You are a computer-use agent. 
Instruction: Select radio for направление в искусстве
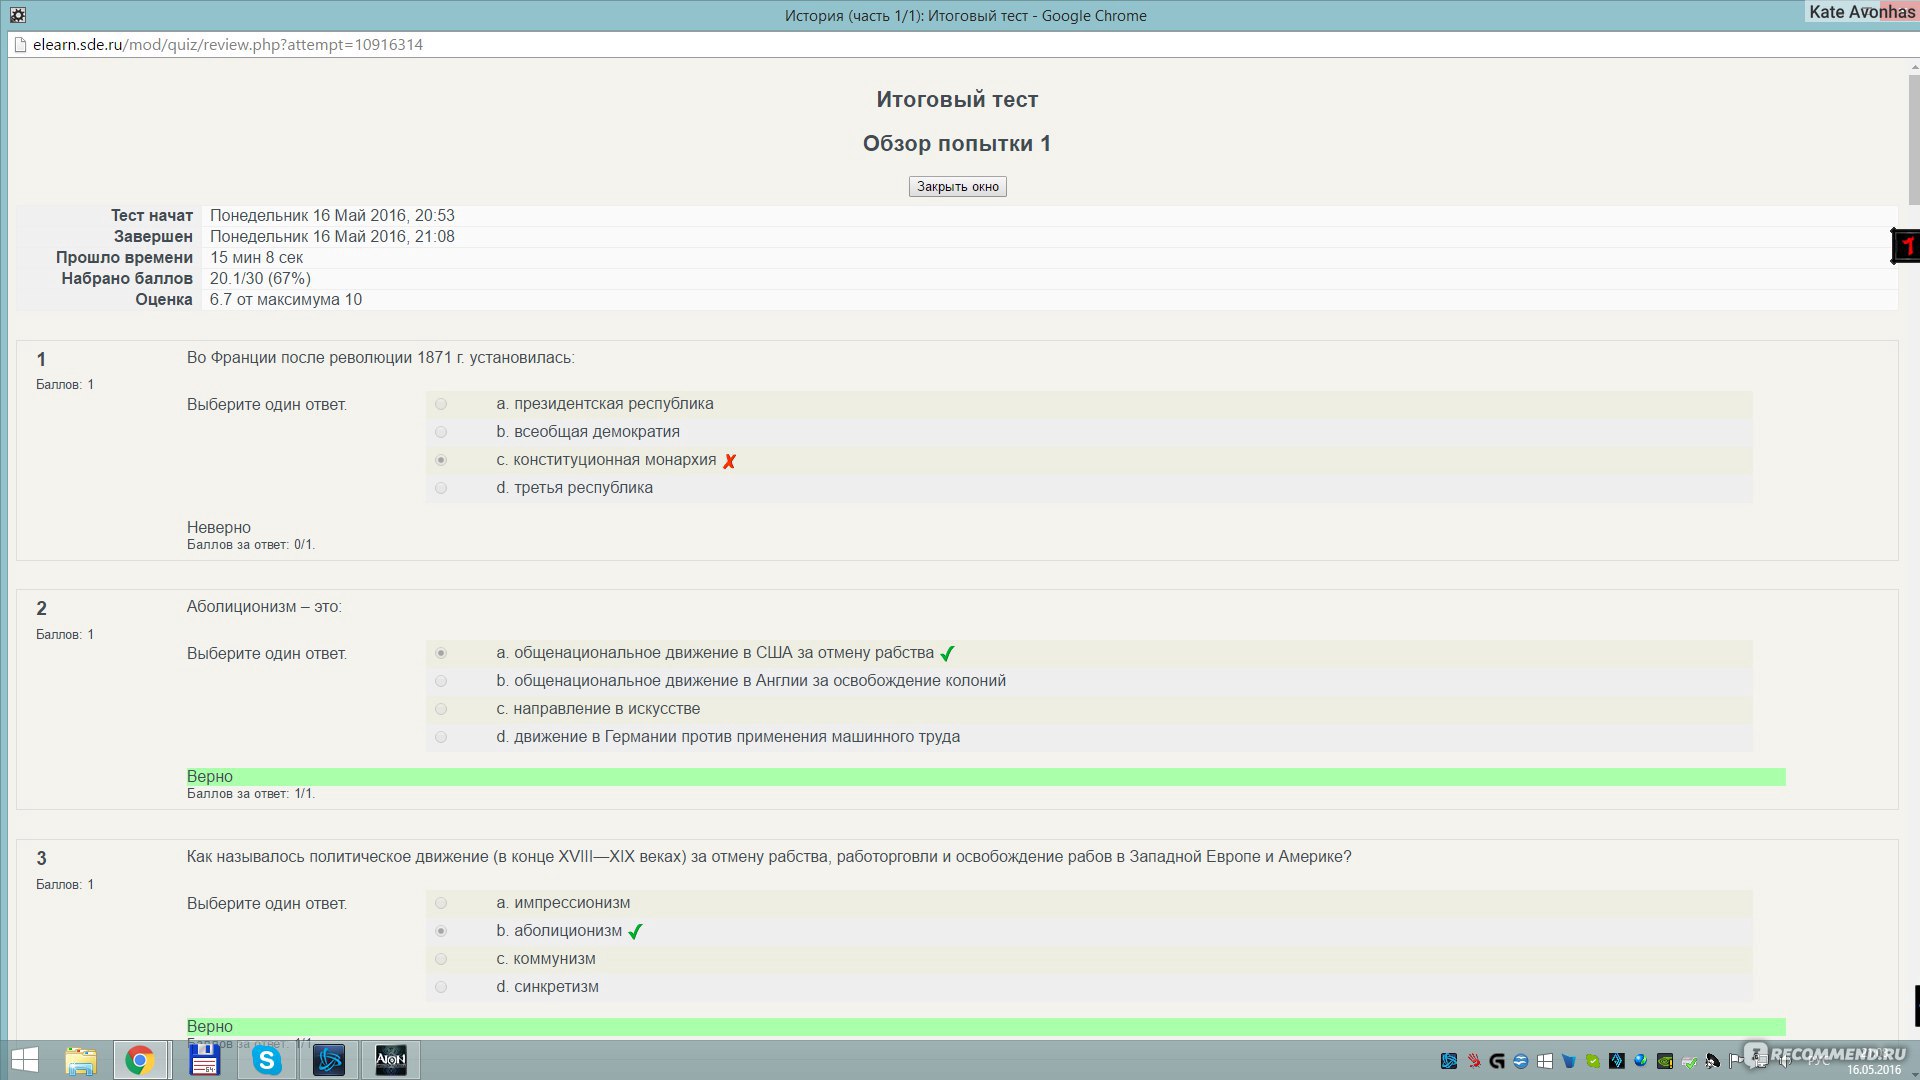[x=441, y=709]
